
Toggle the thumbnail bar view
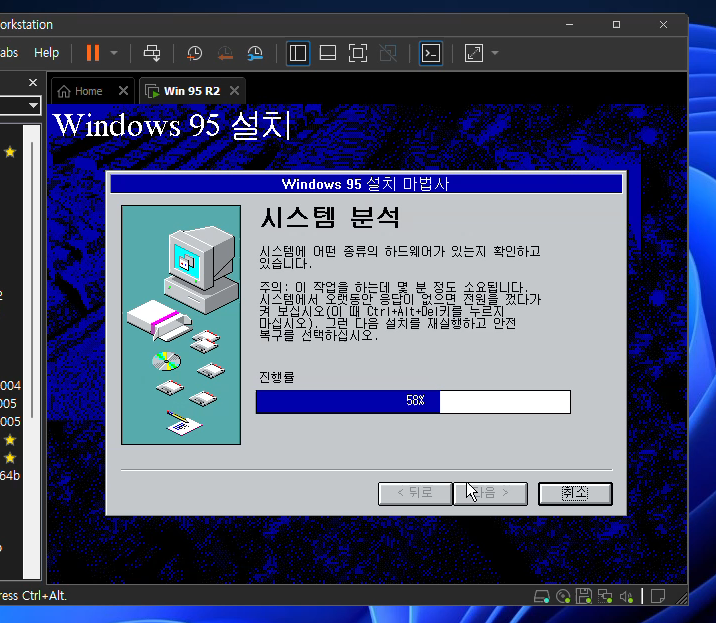328,53
